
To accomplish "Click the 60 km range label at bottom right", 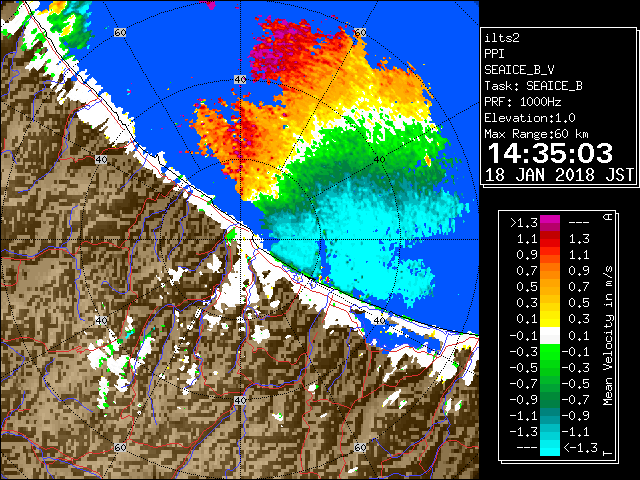I will pos(360,447).
